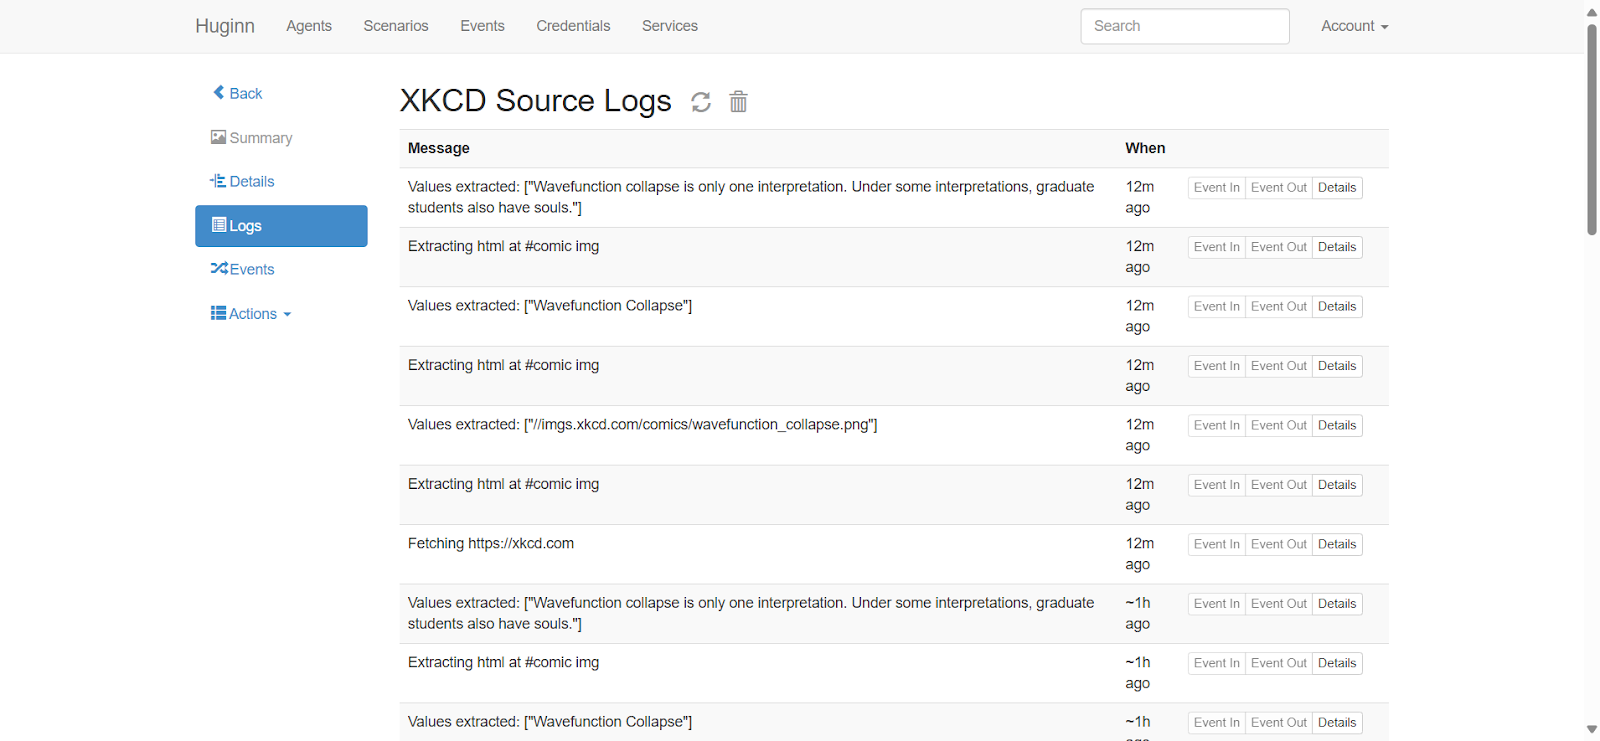The height and width of the screenshot is (741, 1600).
Task: Click Event In for ~1h Extracting html row
Action: click(1216, 664)
